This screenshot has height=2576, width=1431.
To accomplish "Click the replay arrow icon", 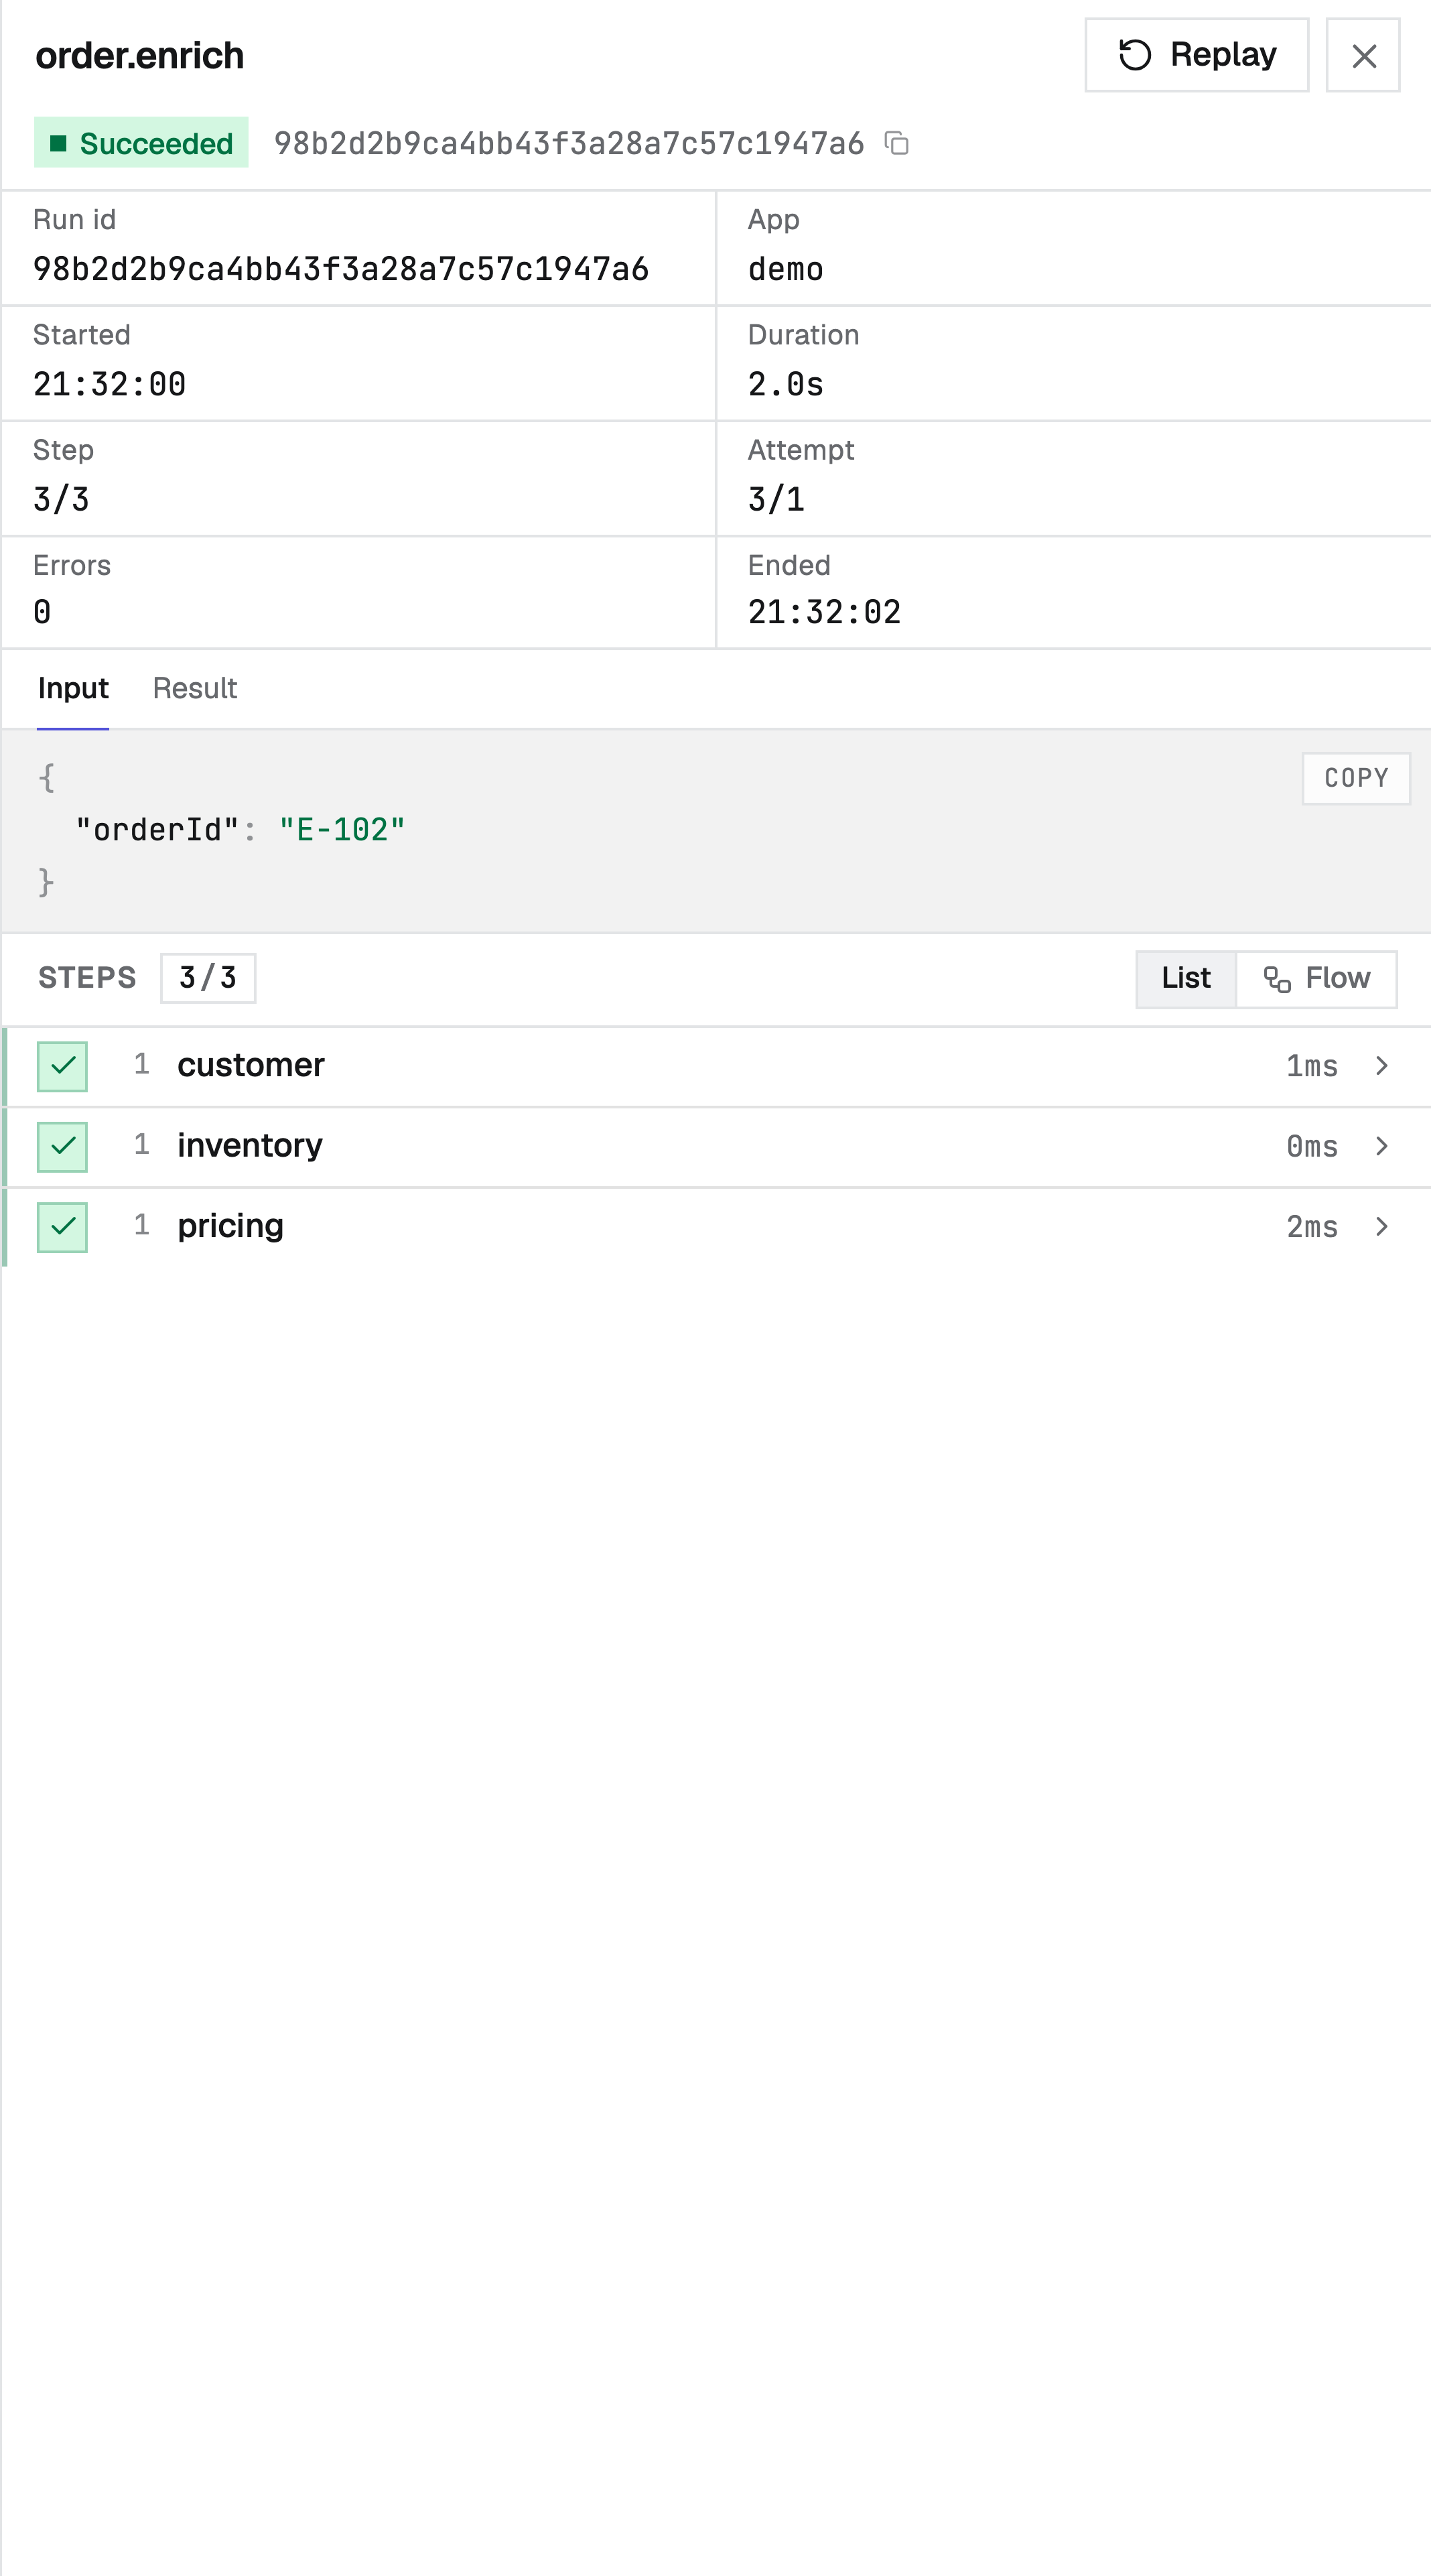I will (1135, 55).
